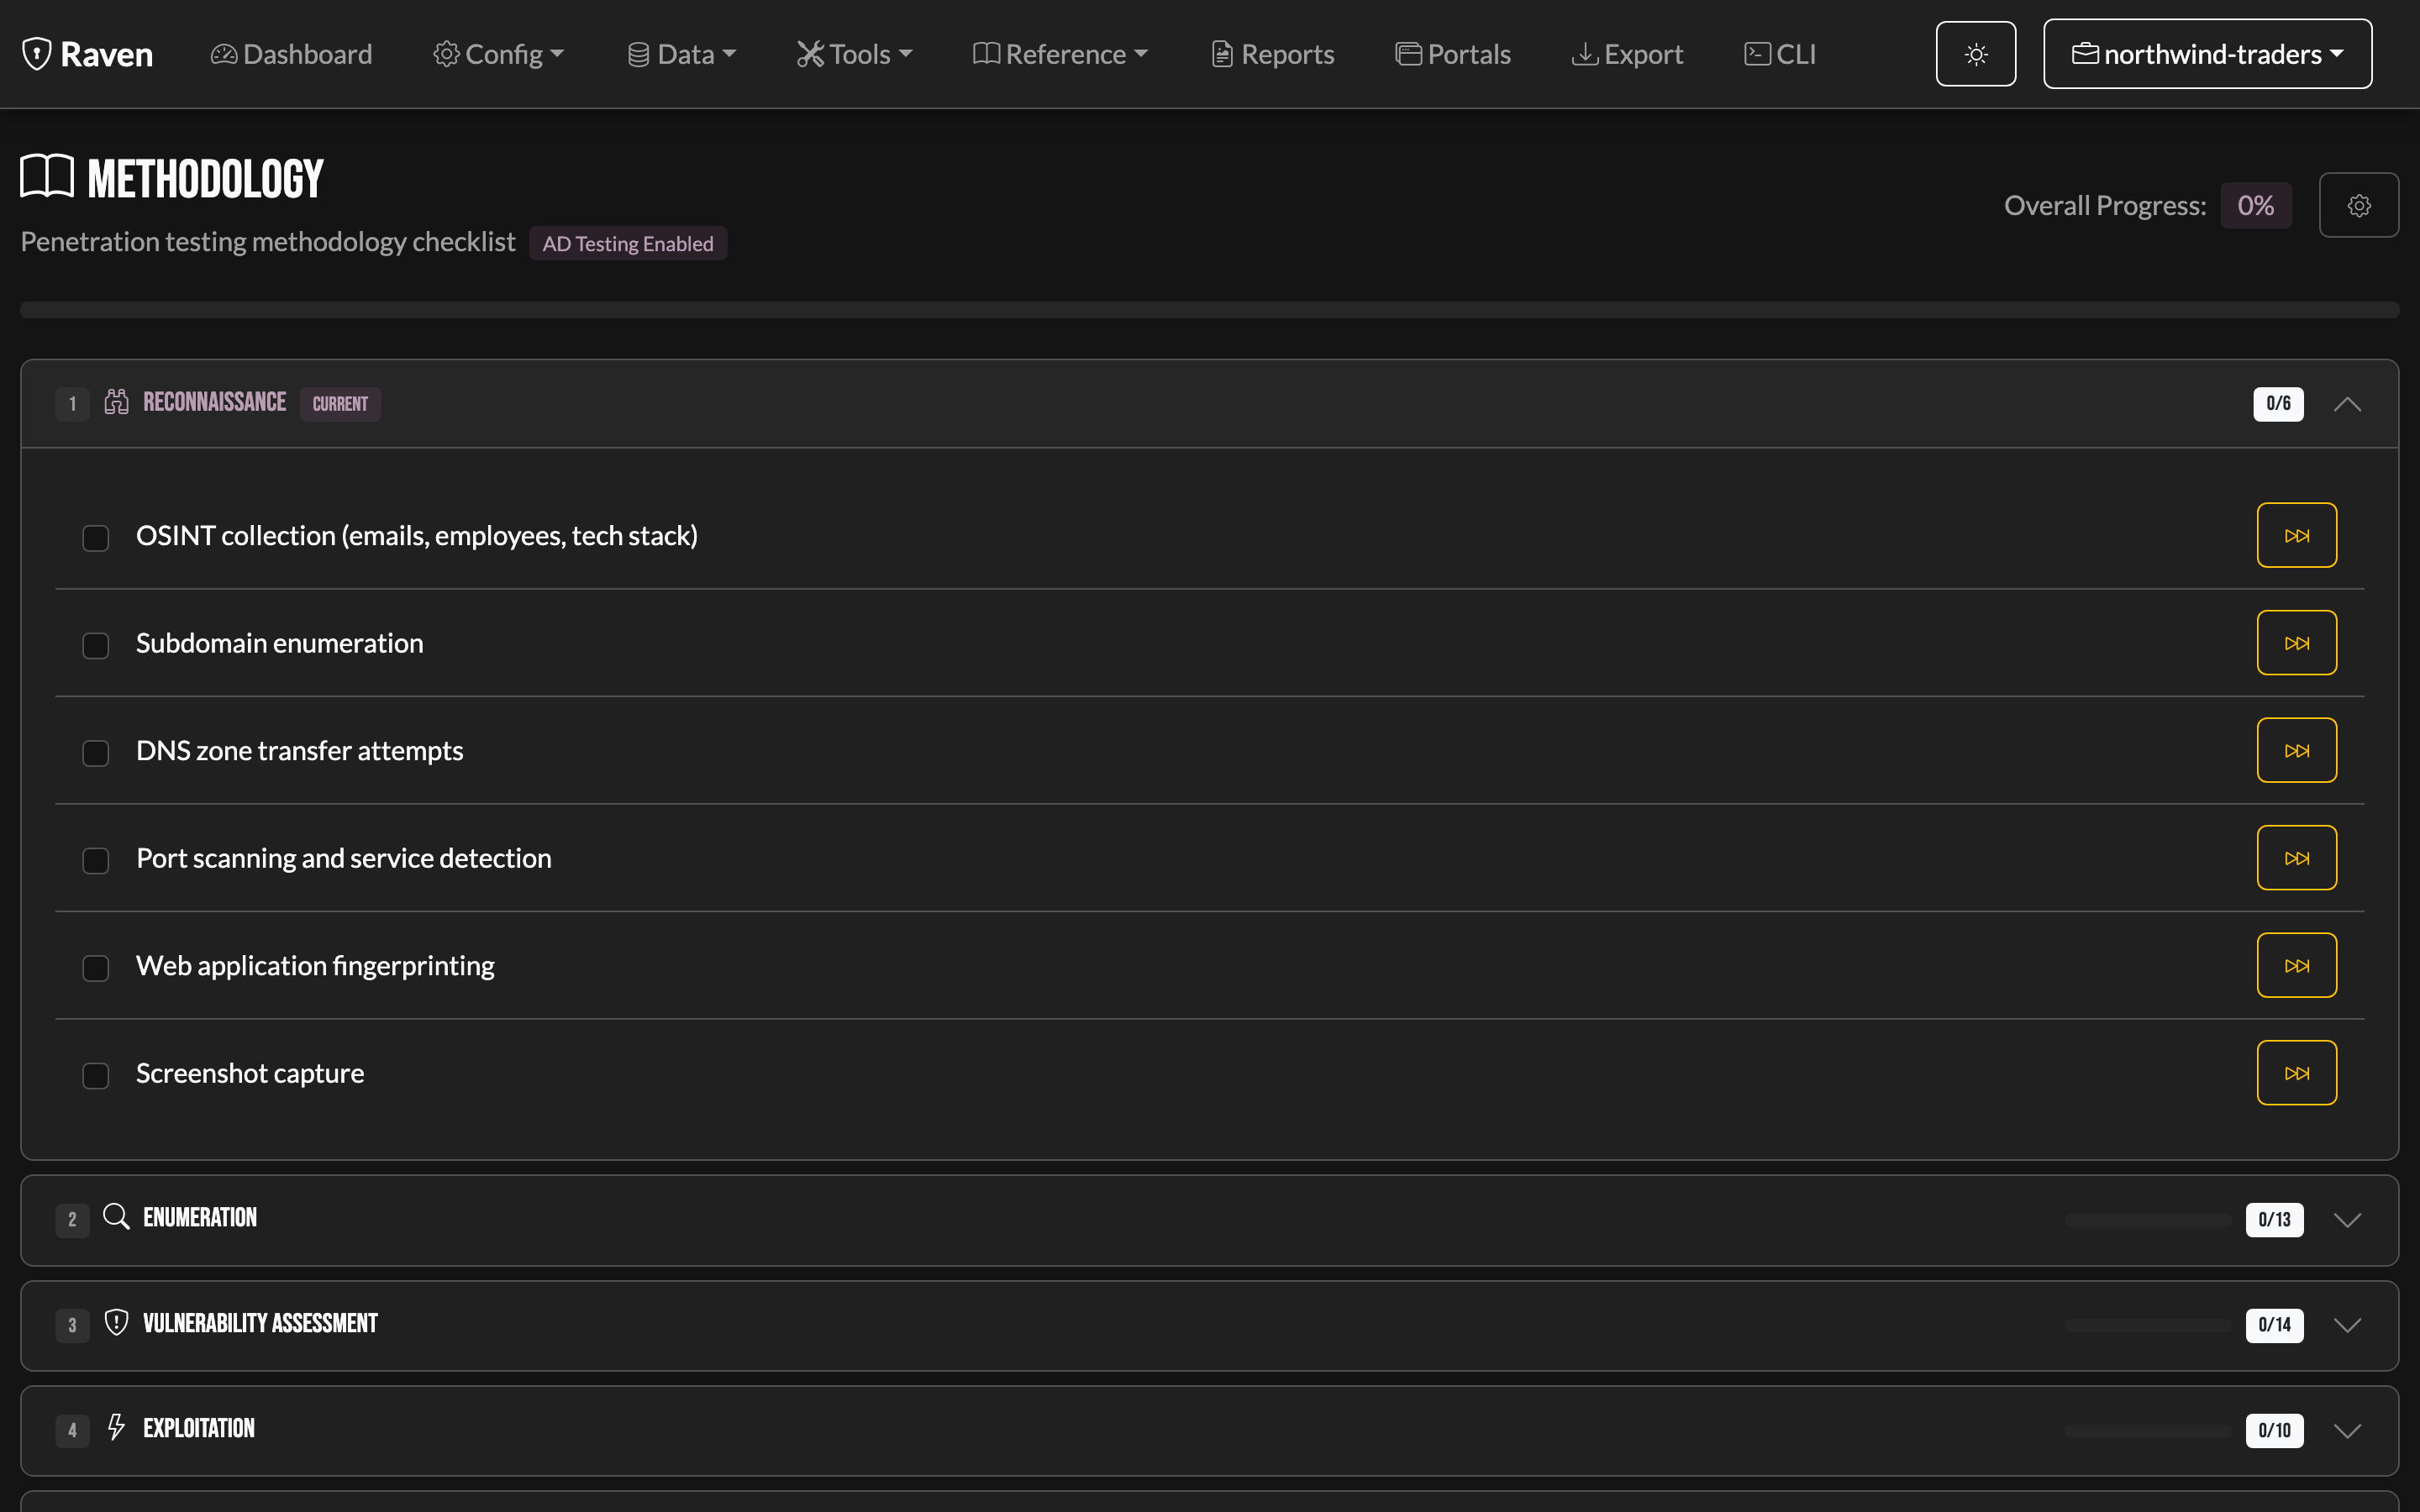Viewport: 2420px width, 1512px height.
Task: Open methodology settings gear icon
Action: click(2358, 205)
